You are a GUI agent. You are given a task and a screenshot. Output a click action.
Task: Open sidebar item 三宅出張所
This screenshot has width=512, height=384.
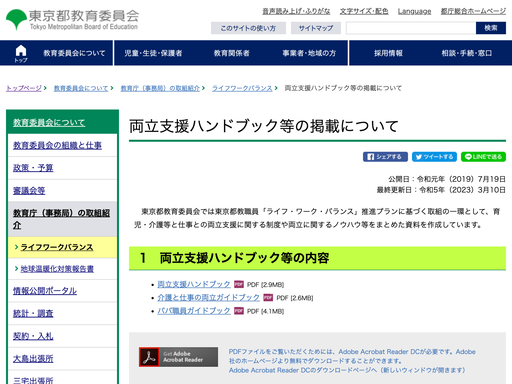coord(33,380)
